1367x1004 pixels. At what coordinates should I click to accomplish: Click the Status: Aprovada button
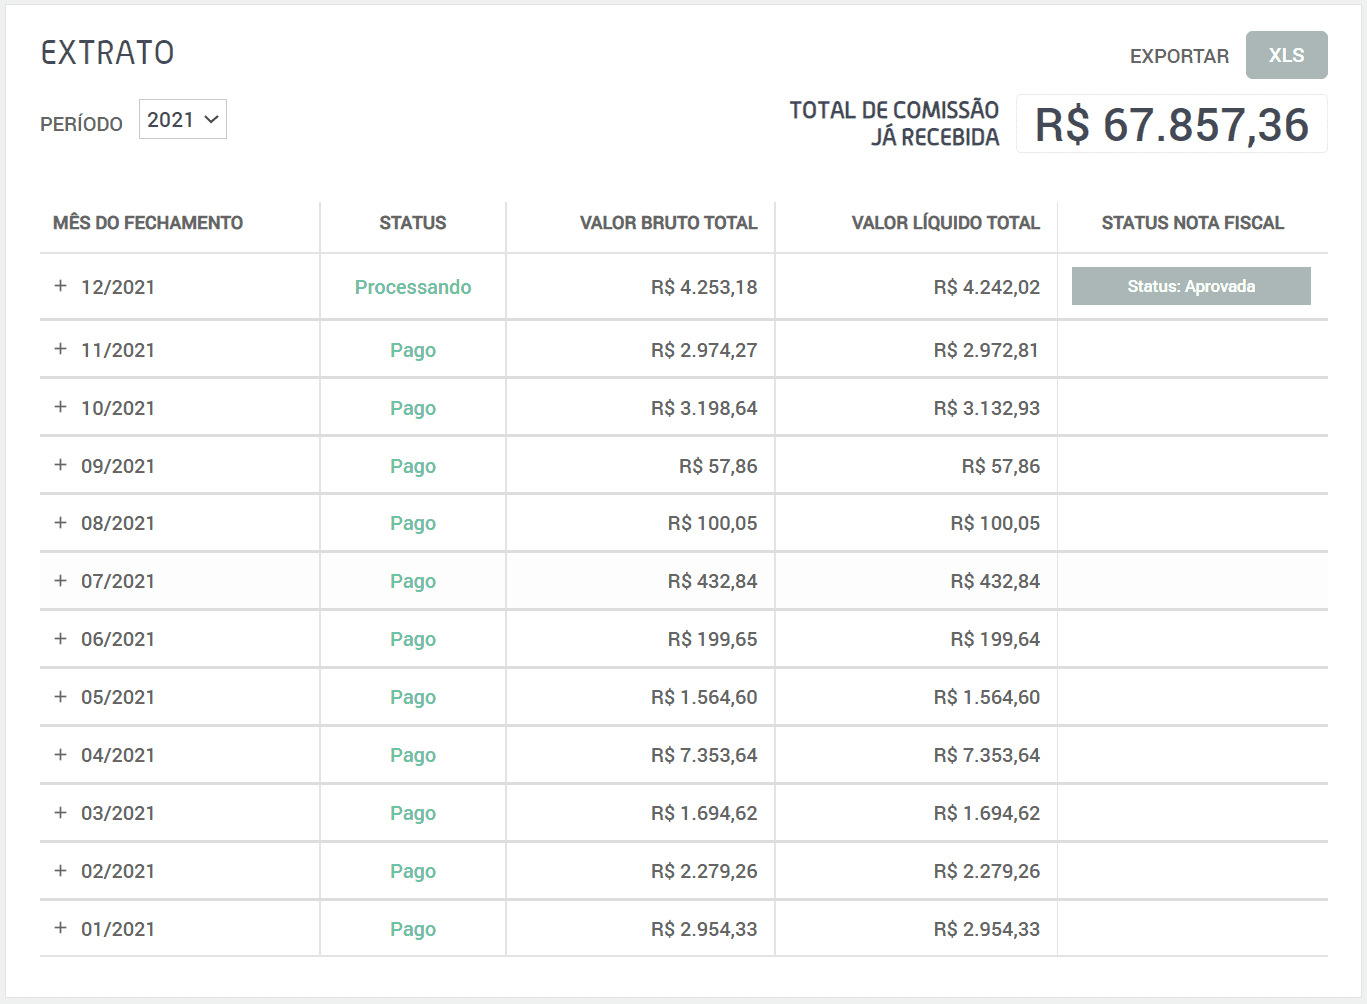coord(1190,286)
